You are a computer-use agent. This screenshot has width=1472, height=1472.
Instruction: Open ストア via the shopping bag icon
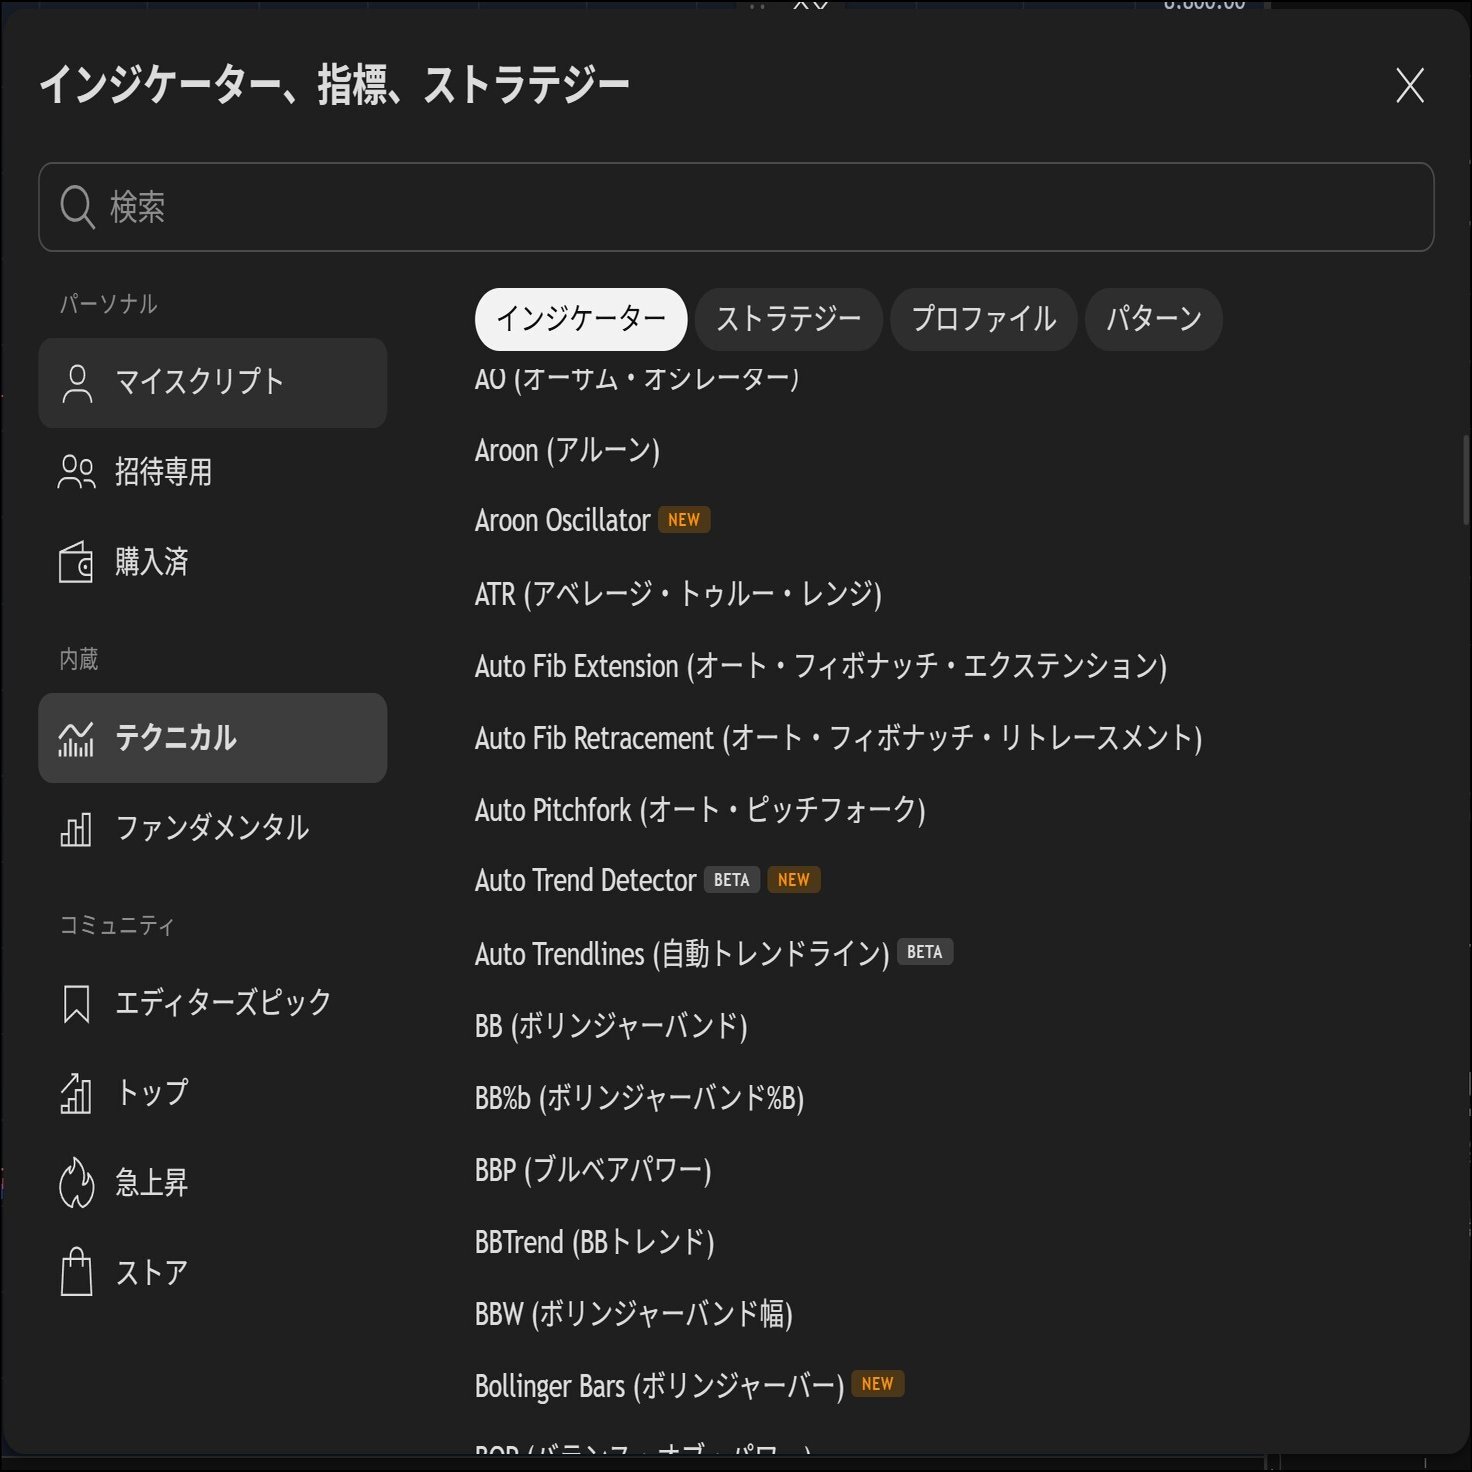77,1271
